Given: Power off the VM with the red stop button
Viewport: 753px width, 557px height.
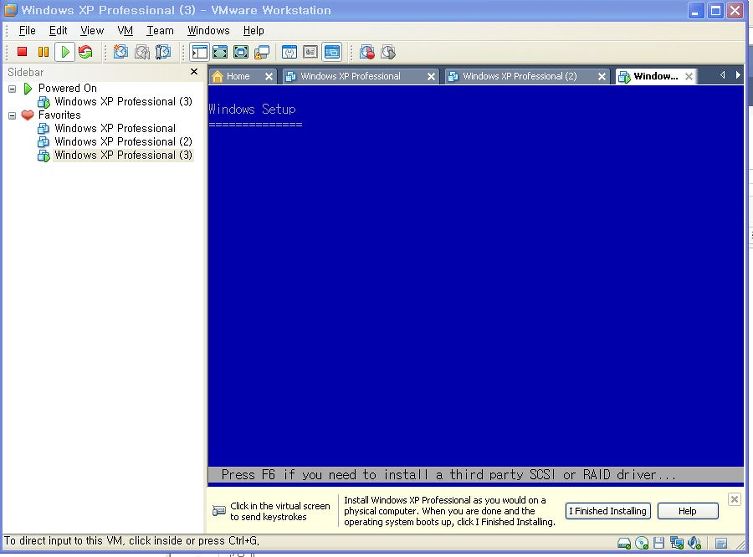Looking at the screenshot, I should point(22,52).
